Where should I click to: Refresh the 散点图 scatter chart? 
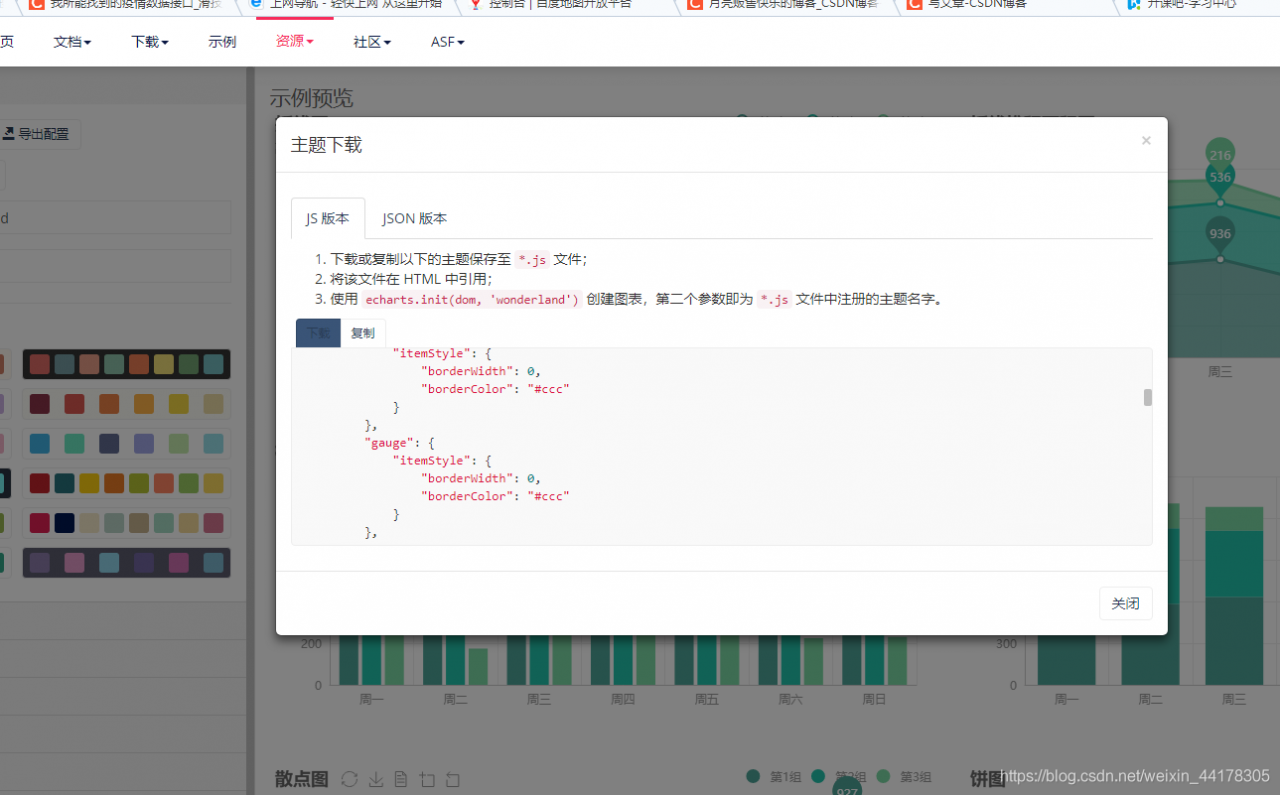349,779
